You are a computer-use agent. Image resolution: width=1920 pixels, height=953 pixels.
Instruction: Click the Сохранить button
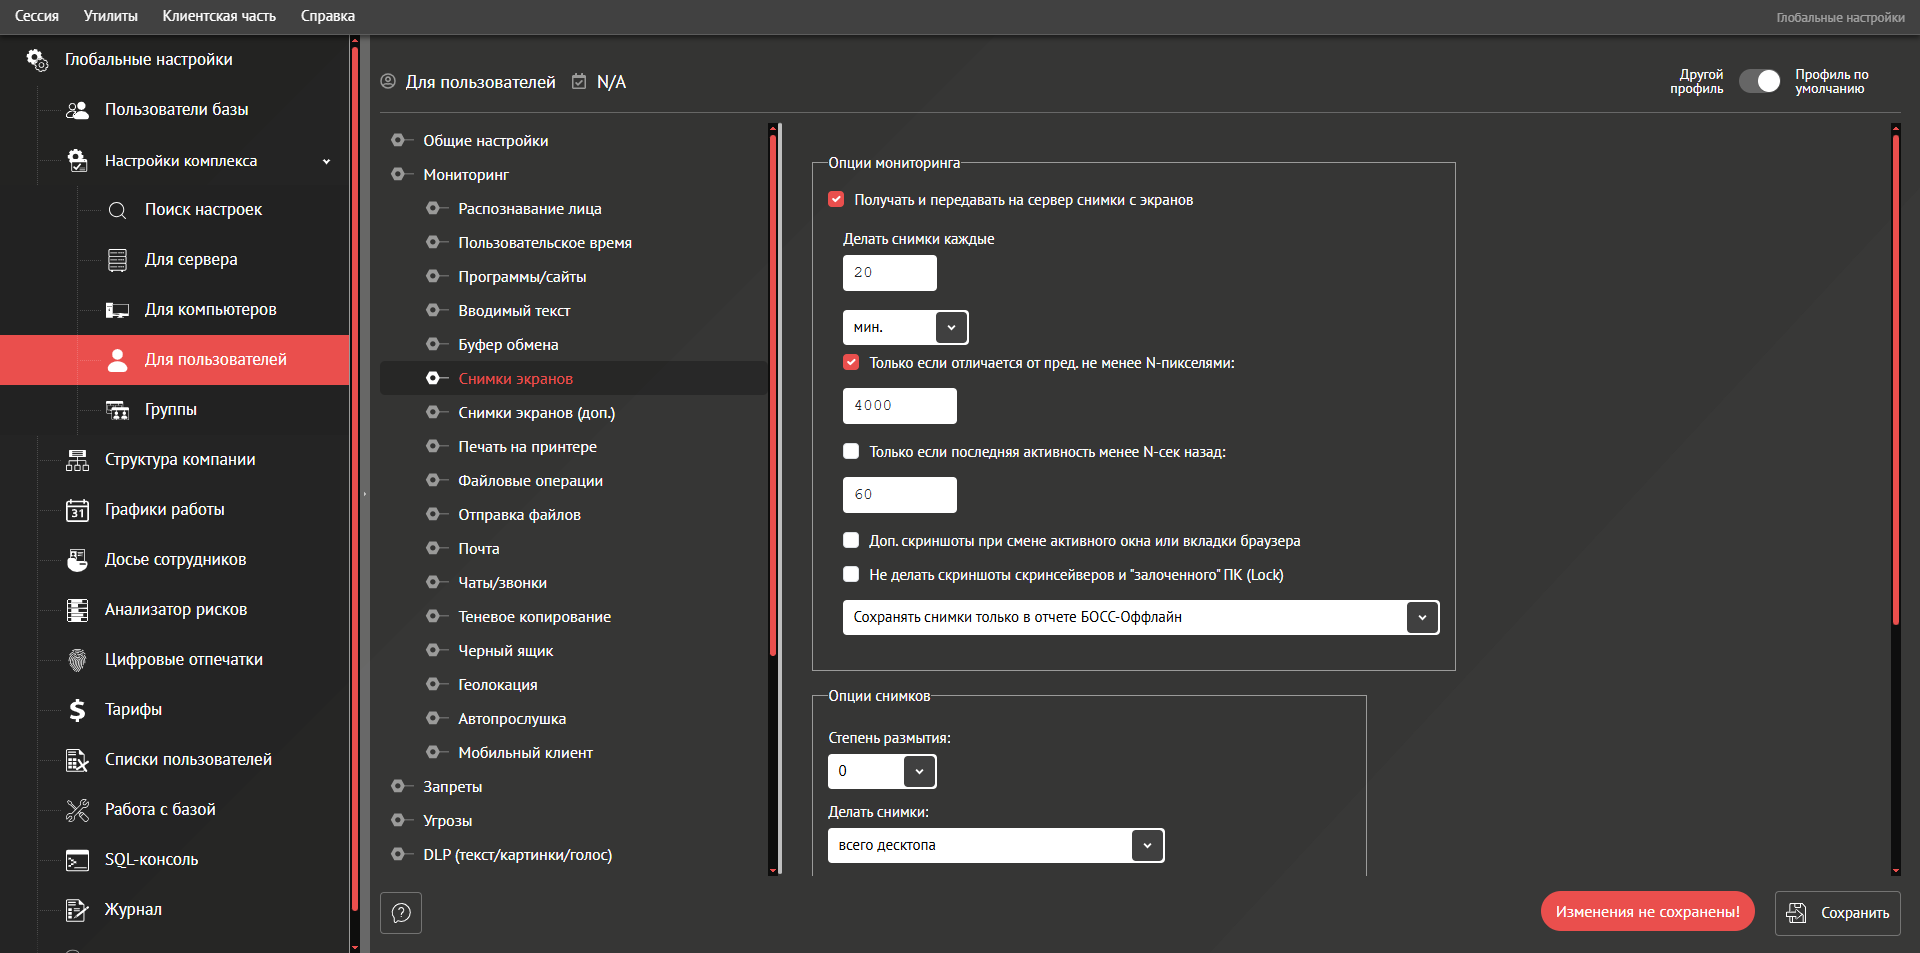(1837, 913)
